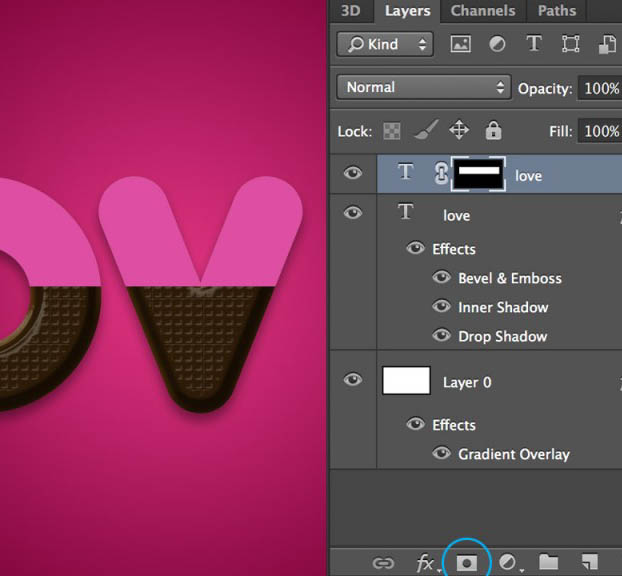Select the love layer mask thumbnail
Viewport: 622px width, 576px height.
click(478, 174)
